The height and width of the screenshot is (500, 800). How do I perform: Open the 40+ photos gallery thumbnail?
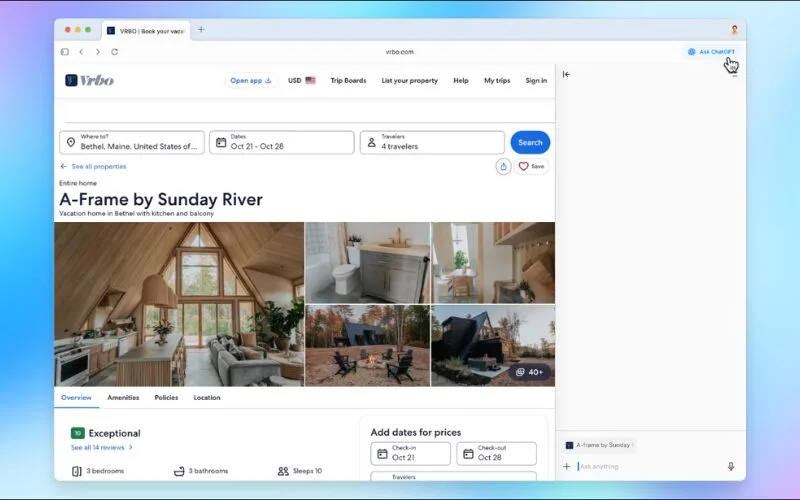(x=529, y=372)
